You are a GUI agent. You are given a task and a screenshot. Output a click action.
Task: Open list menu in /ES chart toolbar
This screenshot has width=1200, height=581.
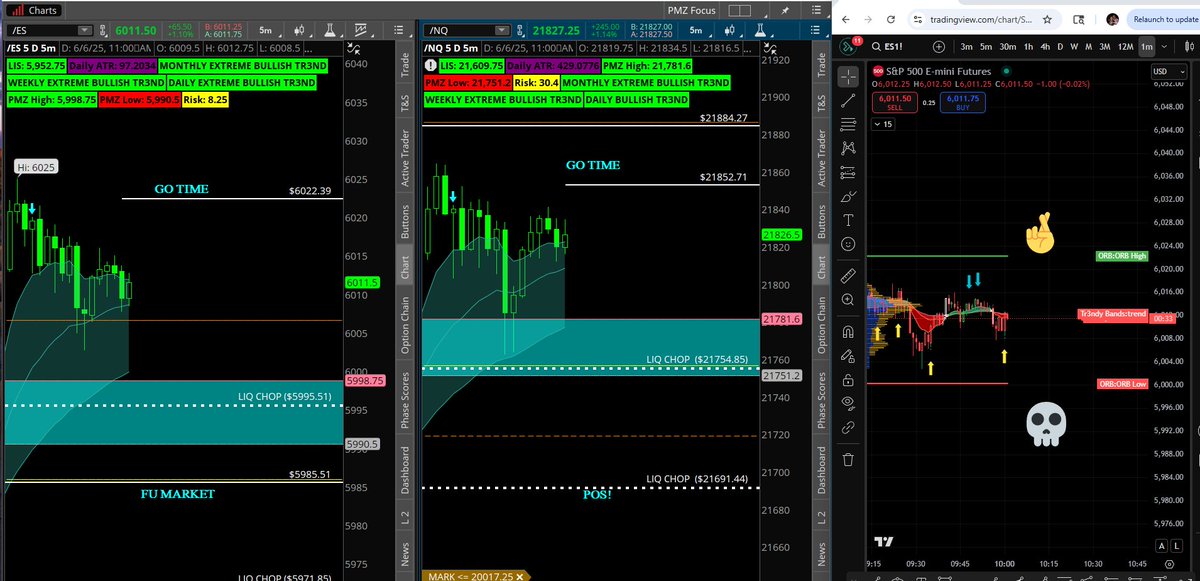coord(397,31)
